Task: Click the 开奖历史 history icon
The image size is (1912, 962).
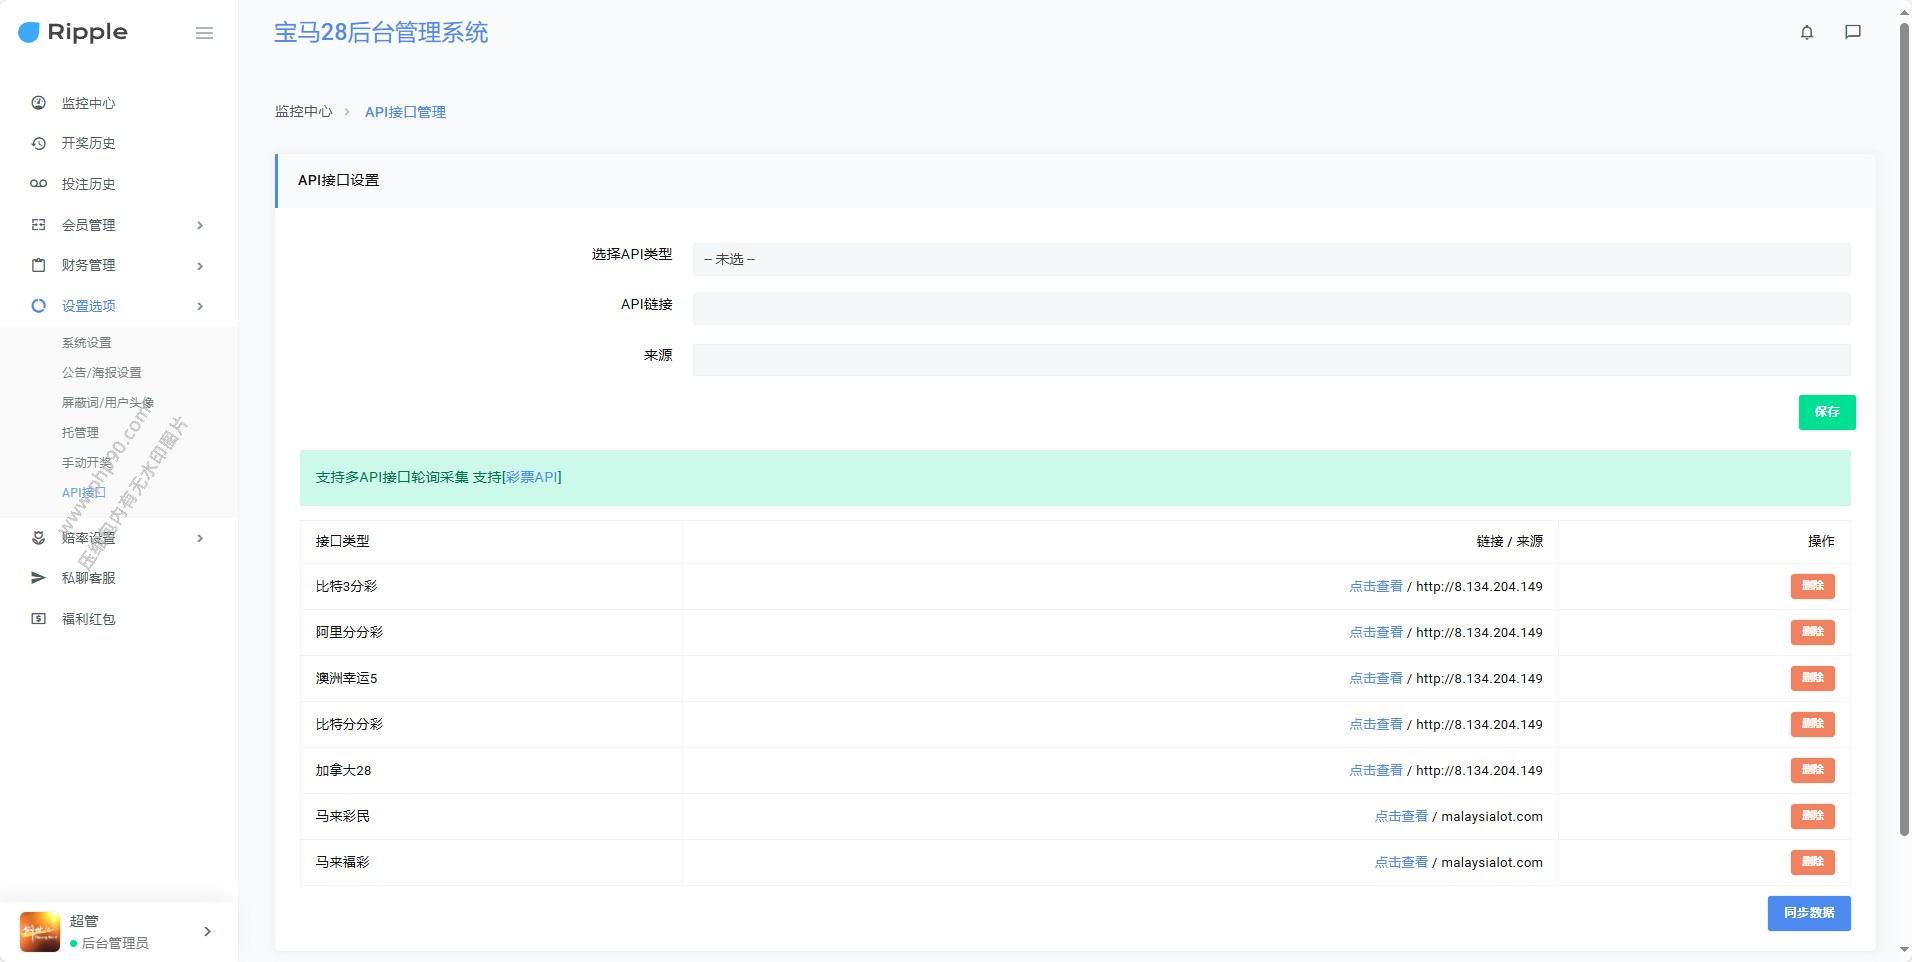Action: pyautogui.click(x=39, y=144)
